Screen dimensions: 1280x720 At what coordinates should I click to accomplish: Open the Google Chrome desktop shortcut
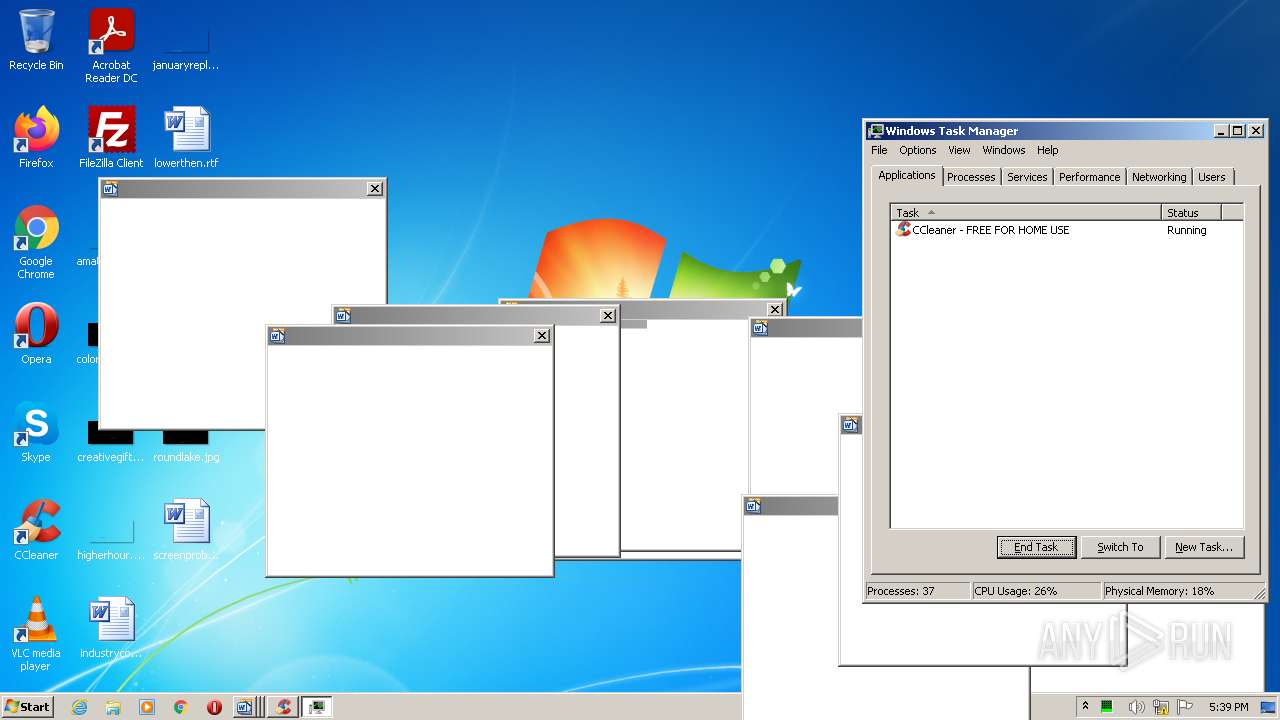(x=36, y=242)
